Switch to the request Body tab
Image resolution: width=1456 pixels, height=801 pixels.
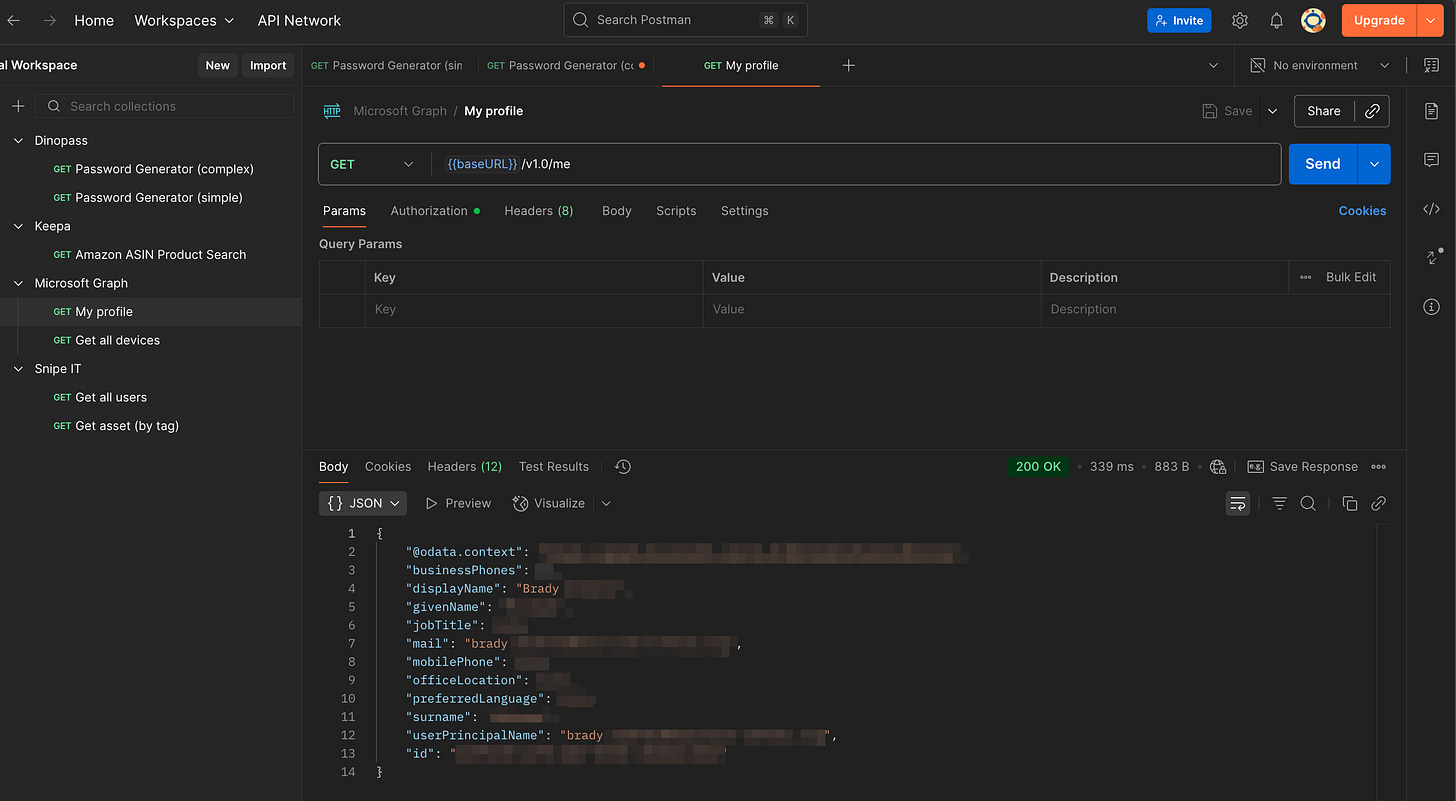617,211
